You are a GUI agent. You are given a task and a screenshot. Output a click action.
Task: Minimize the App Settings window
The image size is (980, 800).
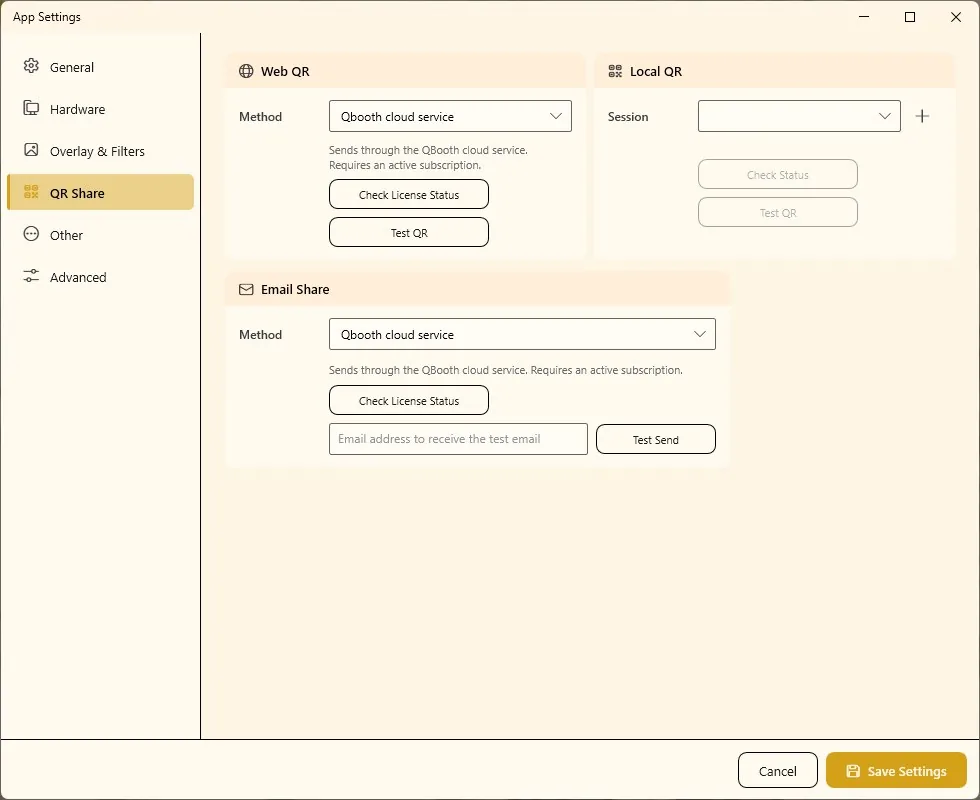(x=864, y=17)
